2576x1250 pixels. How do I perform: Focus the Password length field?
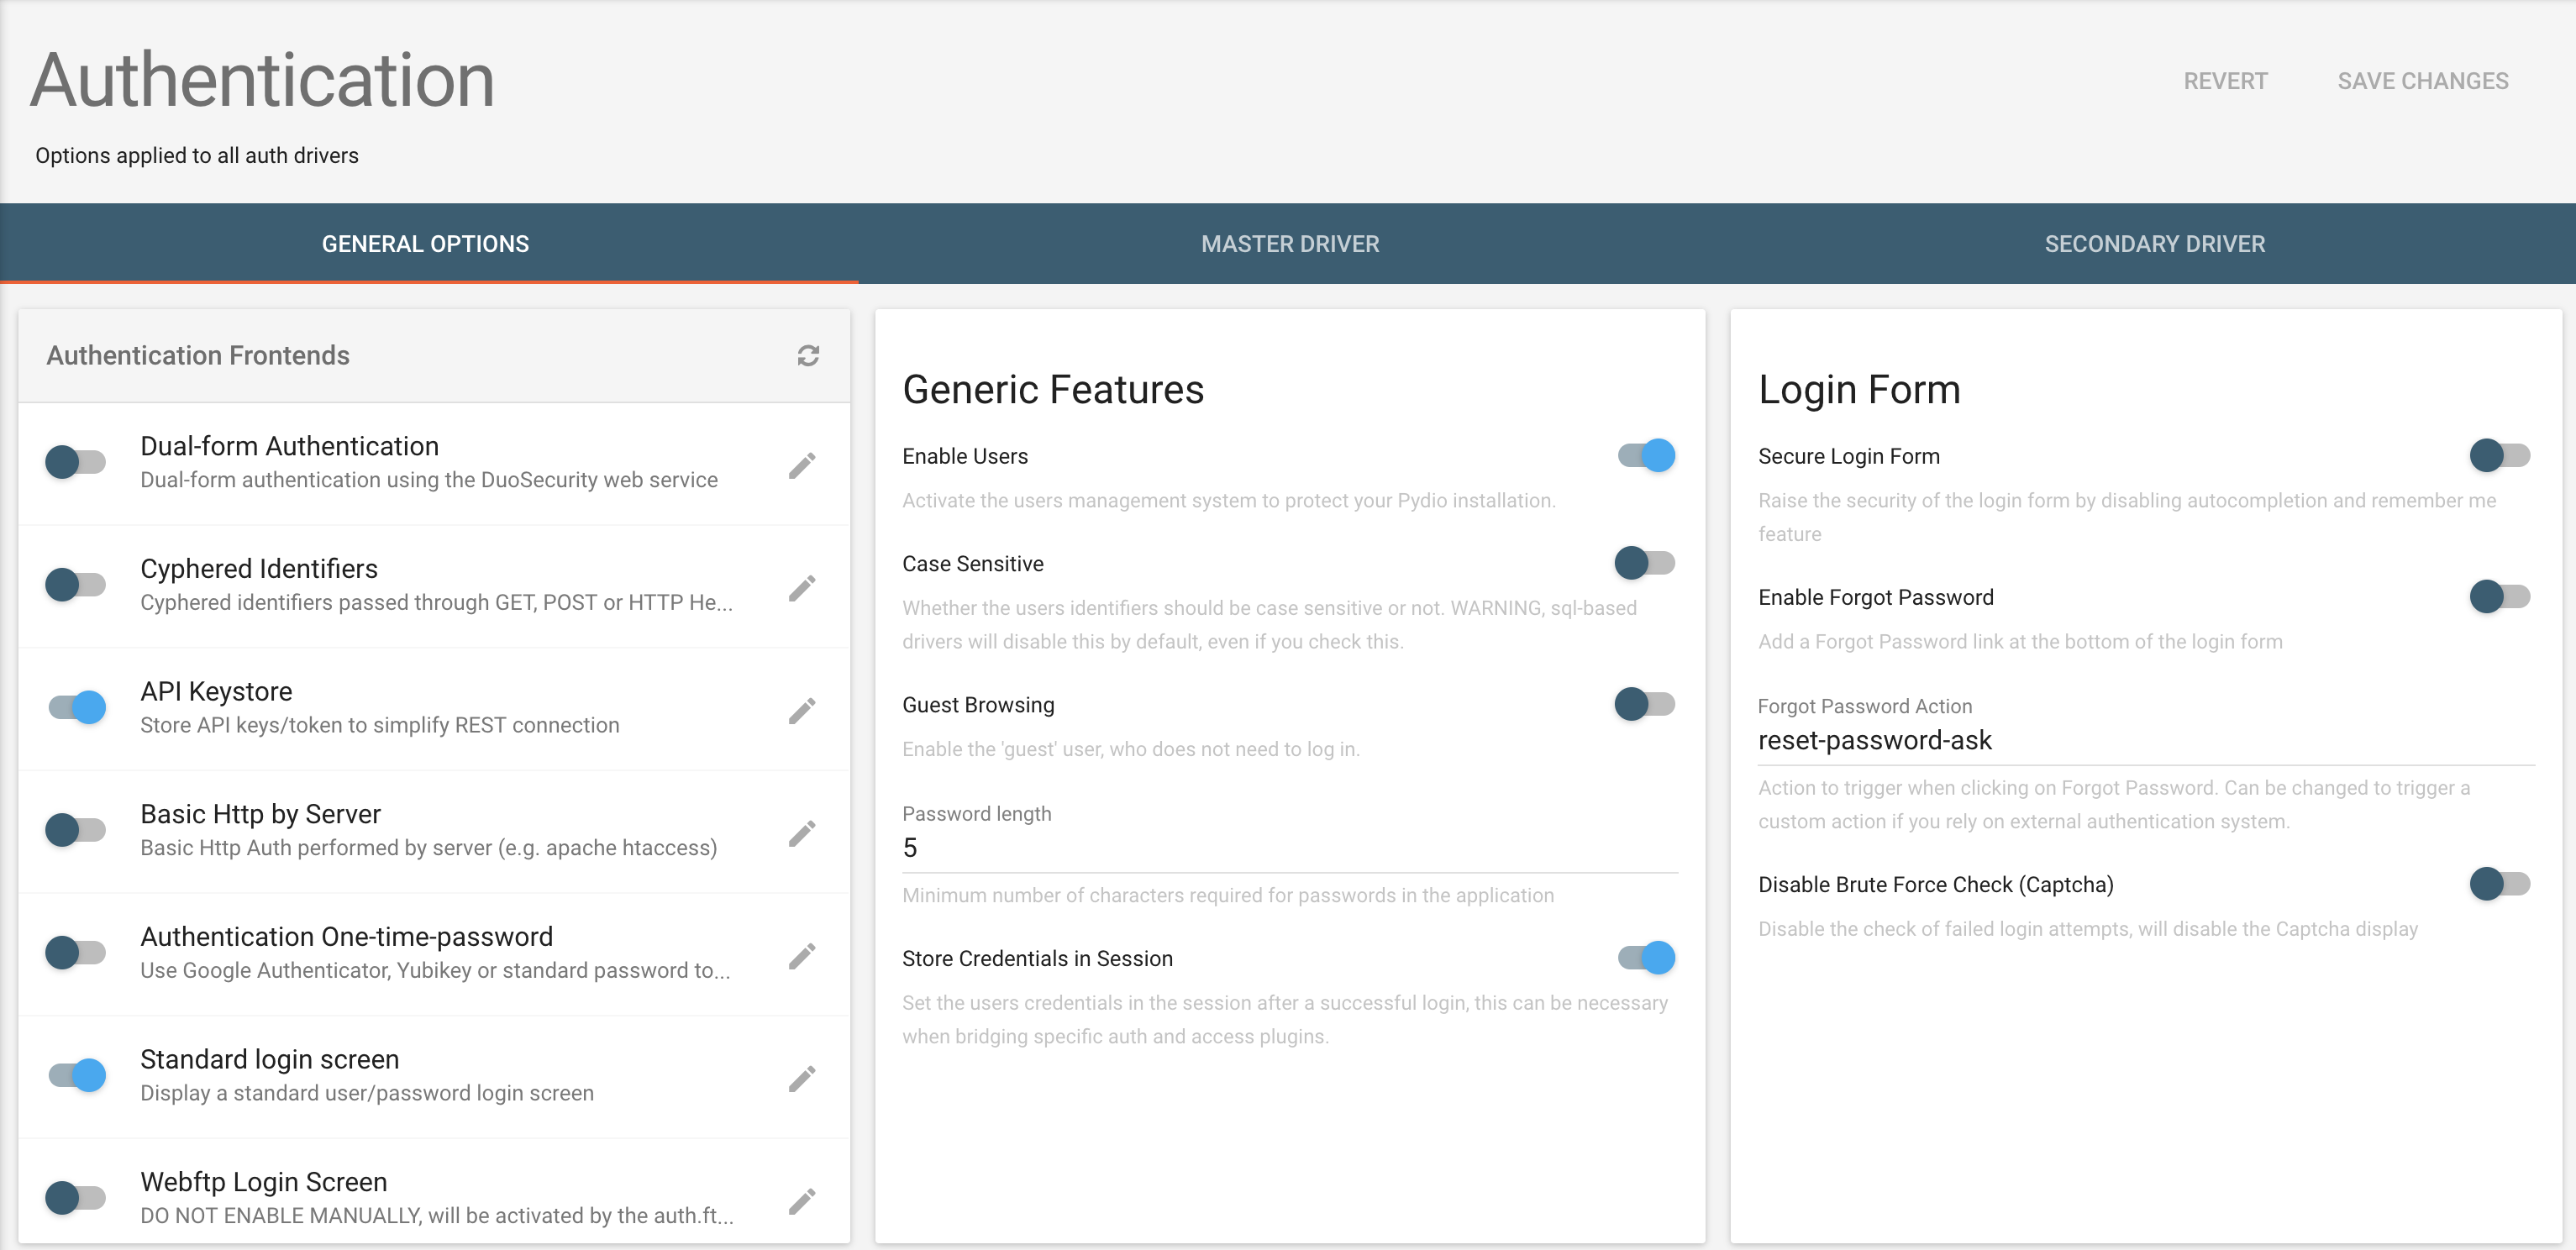click(x=1290, y=848)
